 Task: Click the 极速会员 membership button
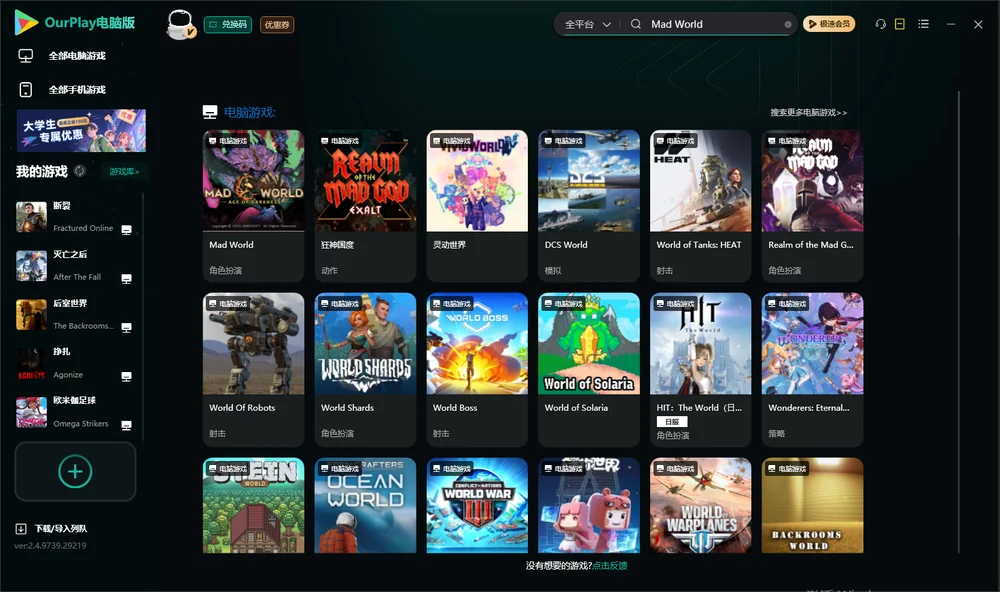[829, 24]
